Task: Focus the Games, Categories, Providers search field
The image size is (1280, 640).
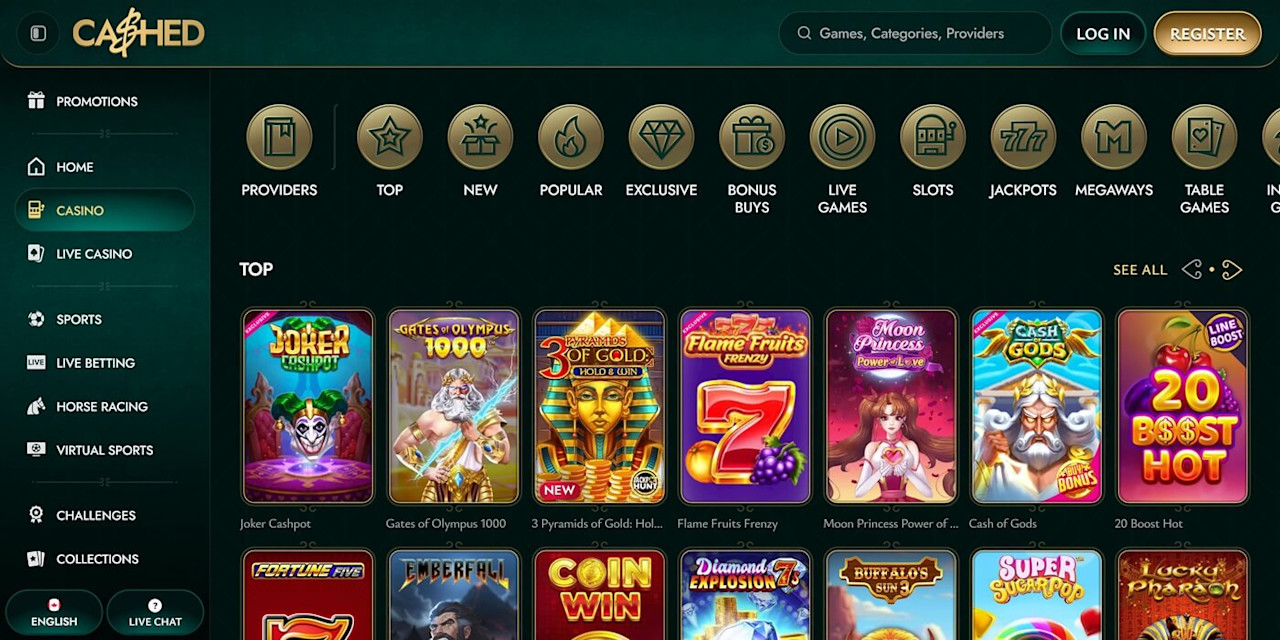Action: (915, 33)
